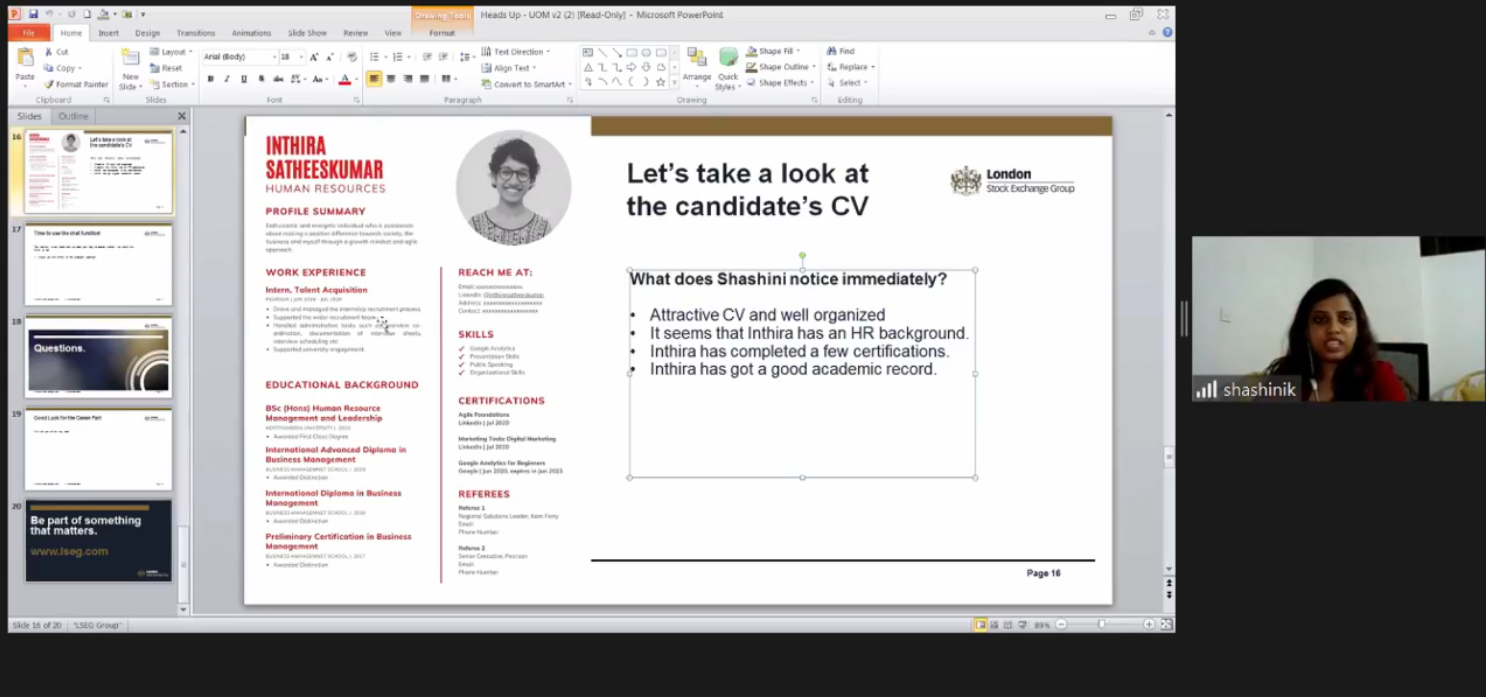Viewport: 1486px width, 697px height.
Task: Save the presentation from the quick access toolbar
Action: tap(33, 14)
